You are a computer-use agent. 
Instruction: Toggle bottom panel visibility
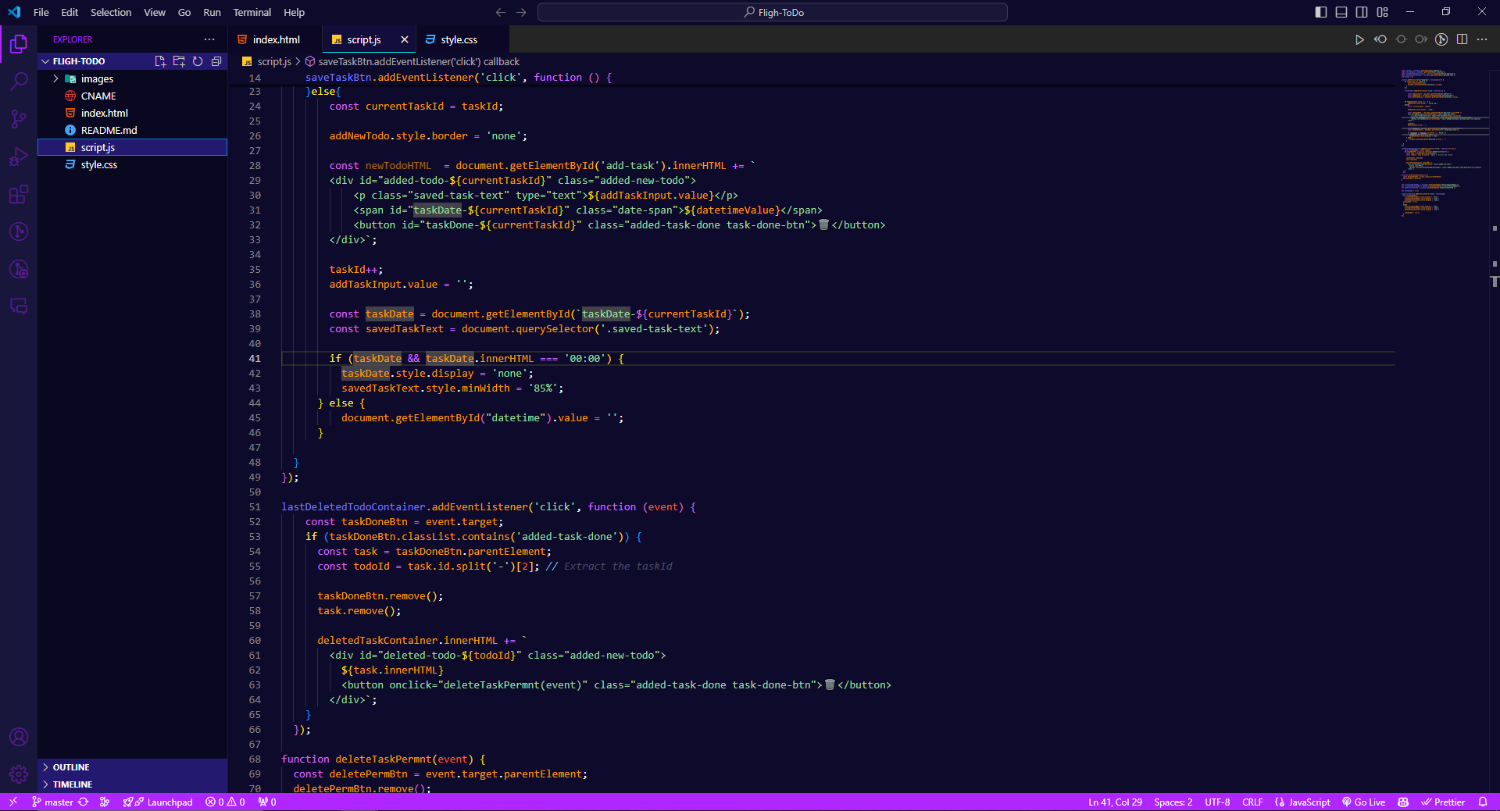[1341, 12]
